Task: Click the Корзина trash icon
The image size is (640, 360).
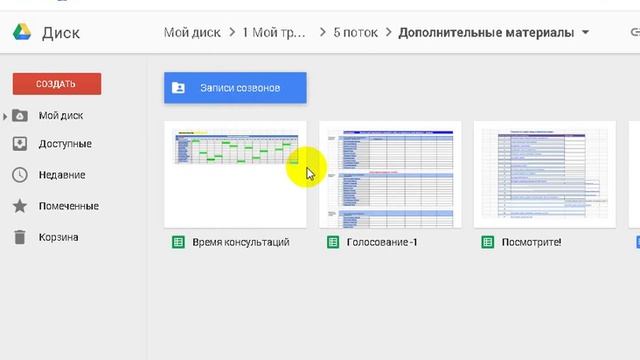Action: 20,237
